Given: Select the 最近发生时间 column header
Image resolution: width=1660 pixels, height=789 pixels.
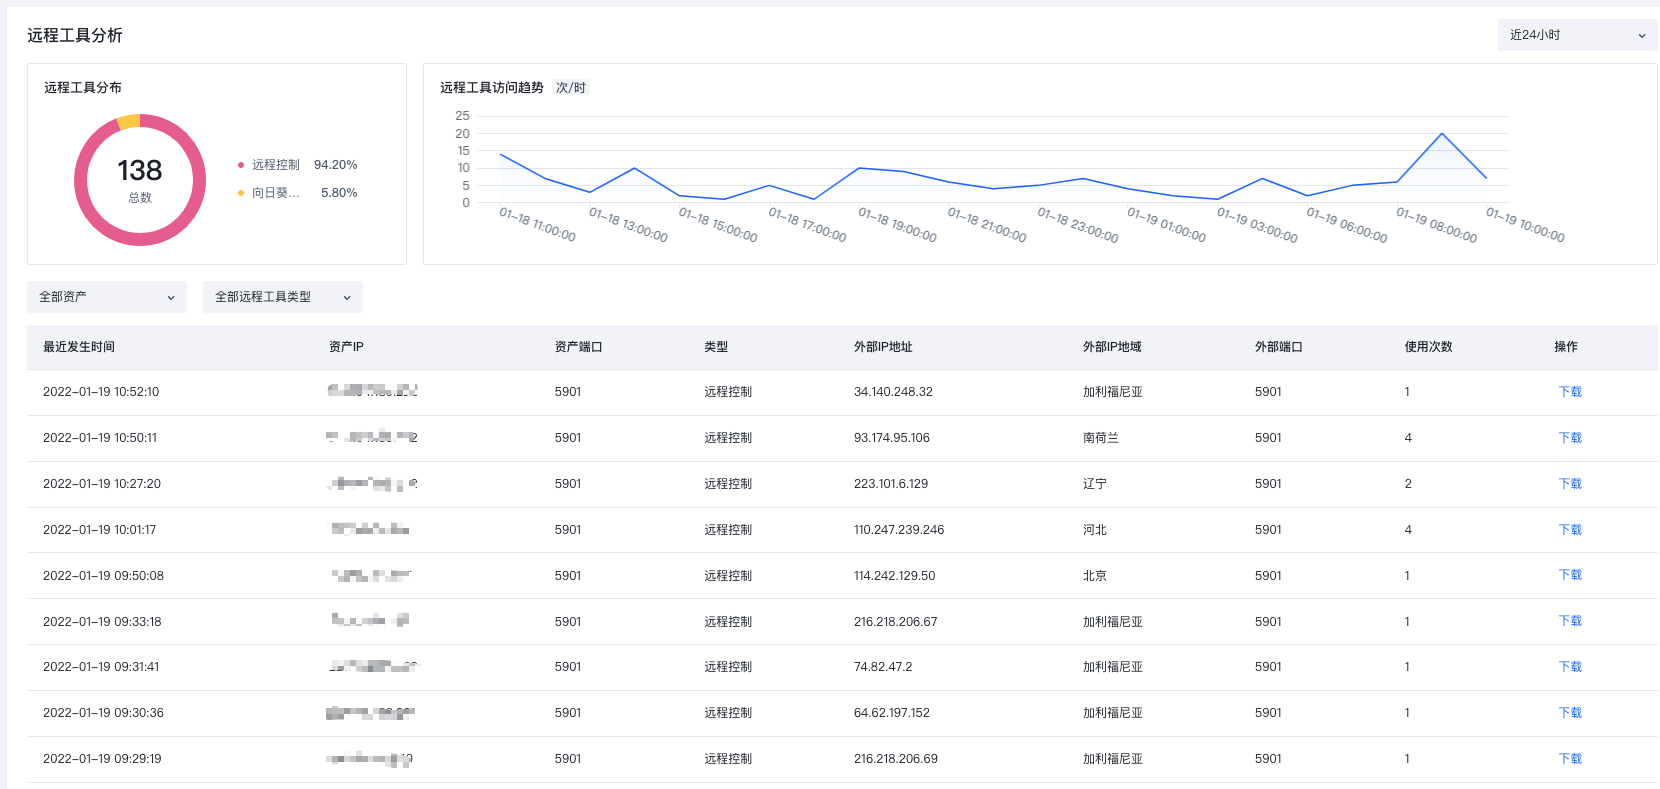Looking at the screenshot, I should tap(79, 347).
